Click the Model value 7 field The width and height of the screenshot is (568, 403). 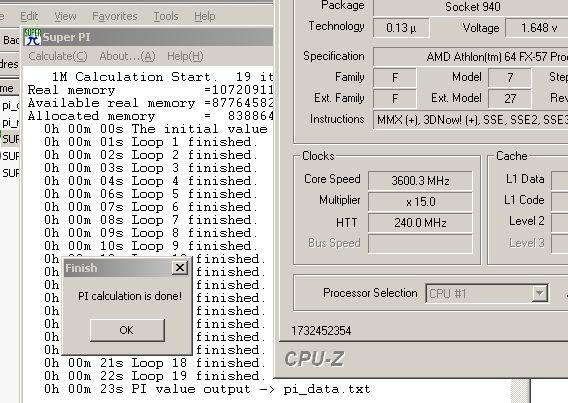(x=510, y=77)
